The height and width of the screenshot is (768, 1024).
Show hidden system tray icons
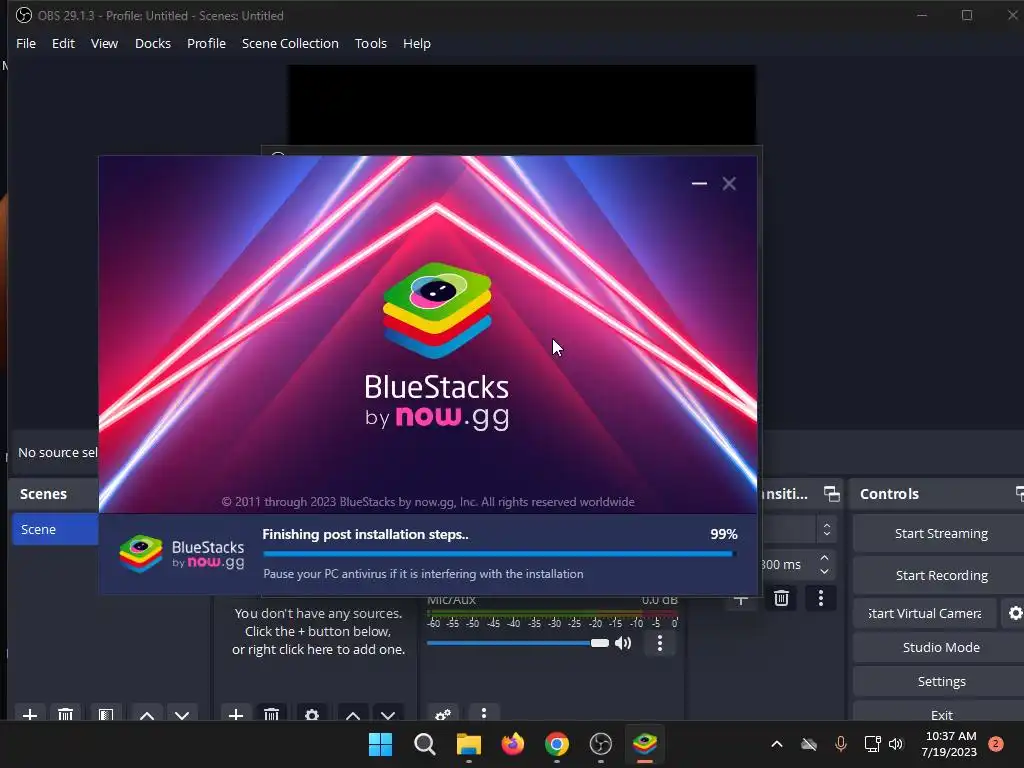[x=776, y=744]
